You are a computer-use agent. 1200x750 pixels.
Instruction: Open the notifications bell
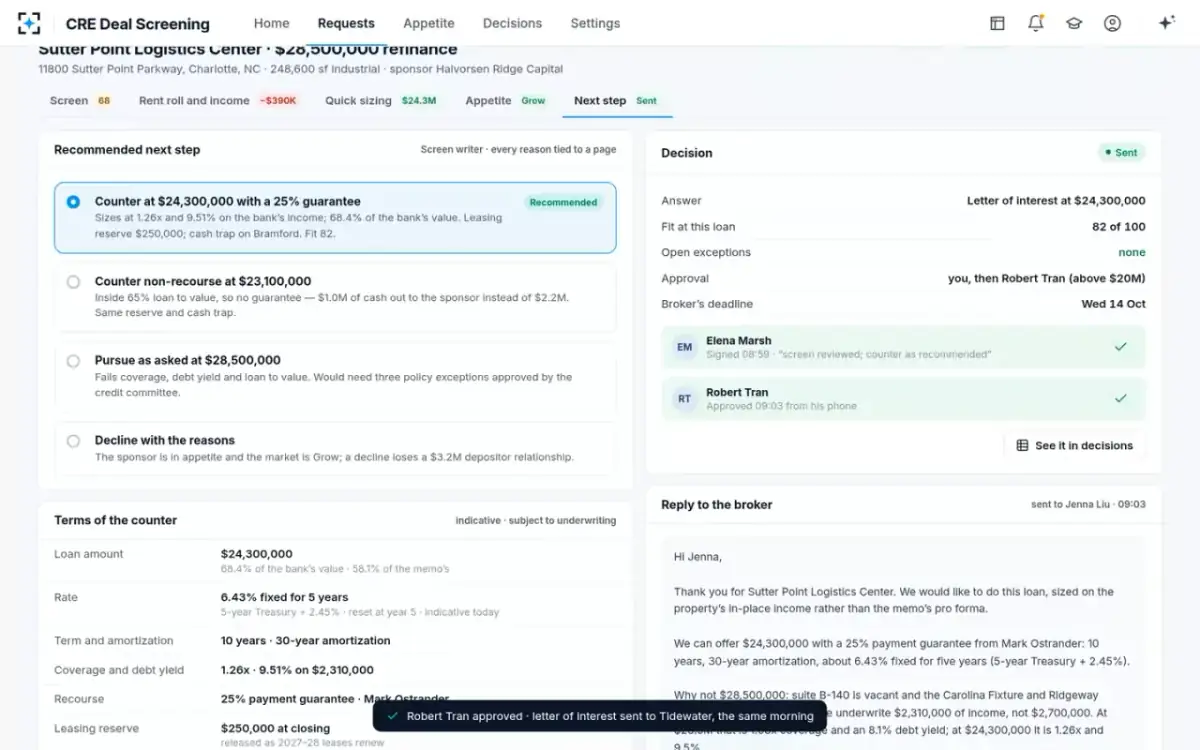point(1036,23)
